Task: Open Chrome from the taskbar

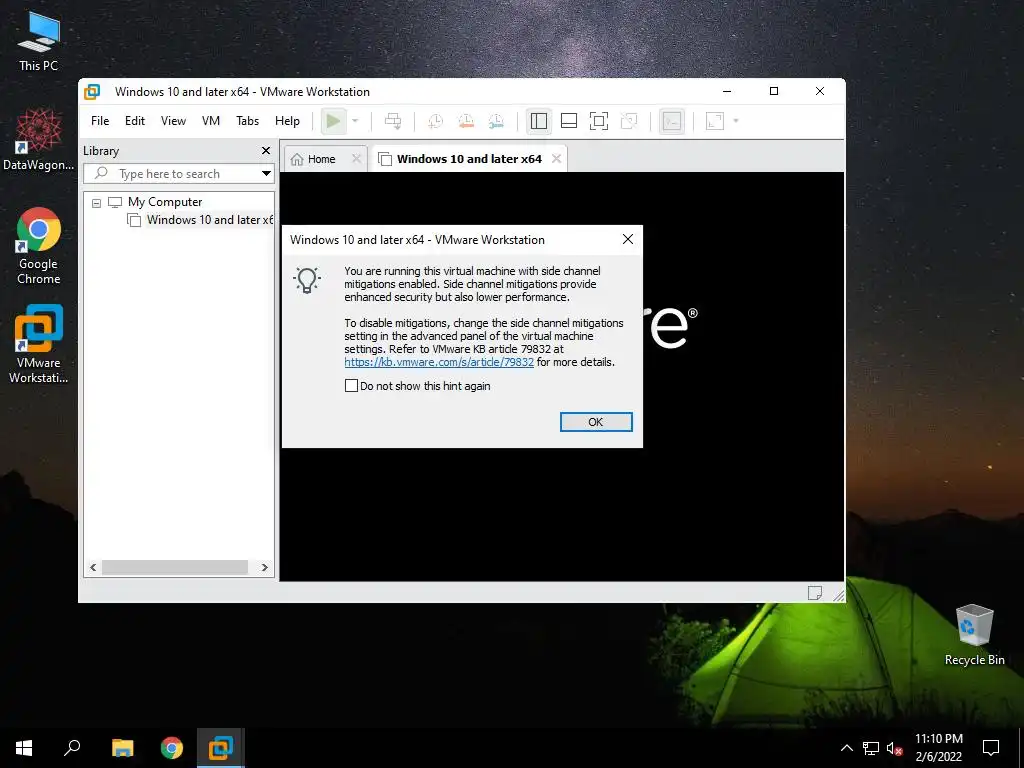Action: click(x=172, y=748)
